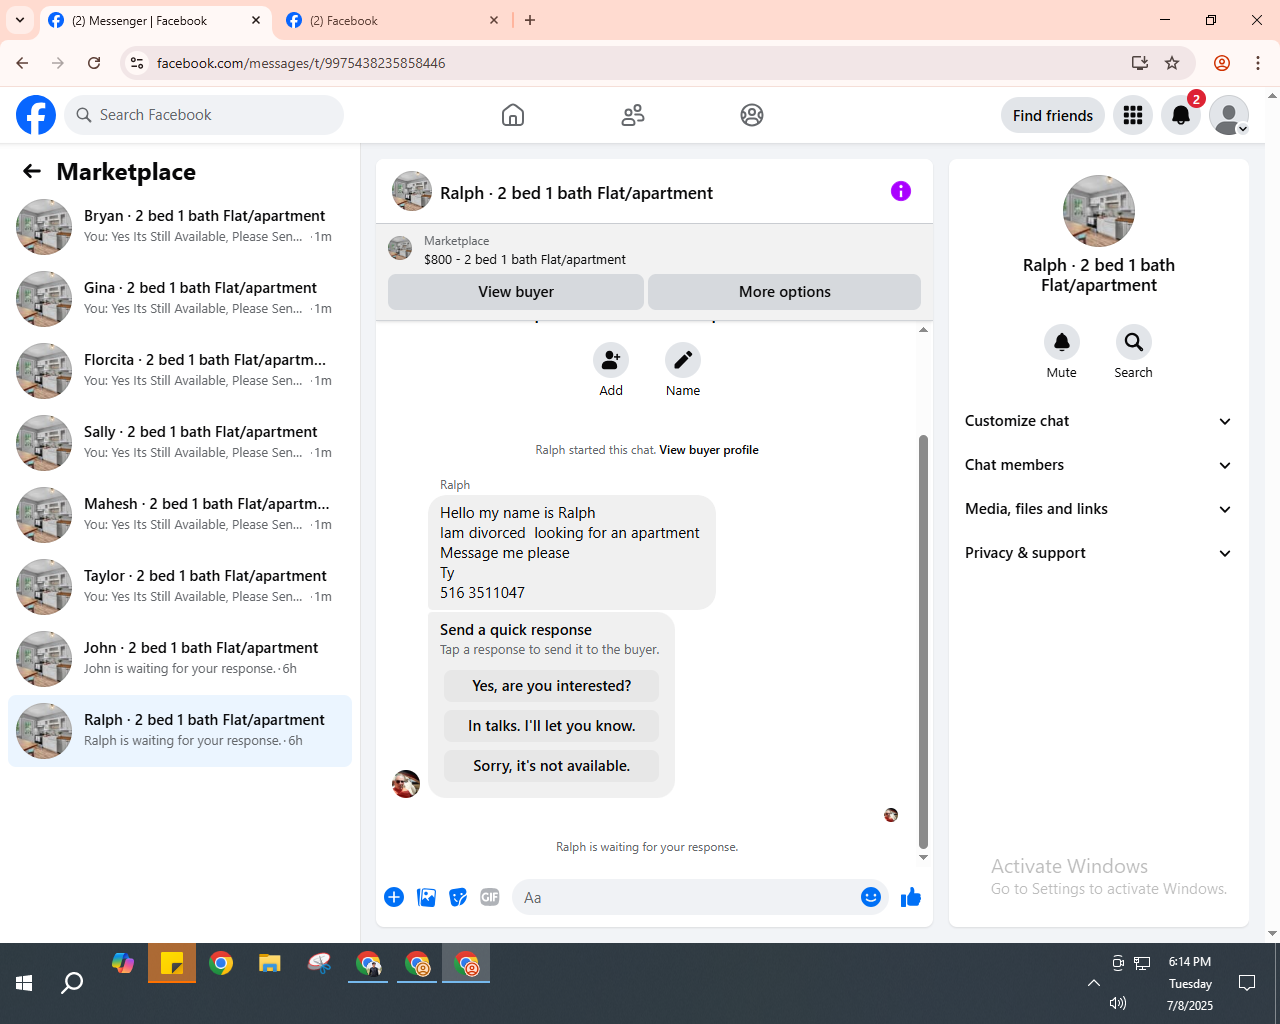Screen dimensions: 1280x1024
Task: Choose a sticker icon
Action: 458,897
